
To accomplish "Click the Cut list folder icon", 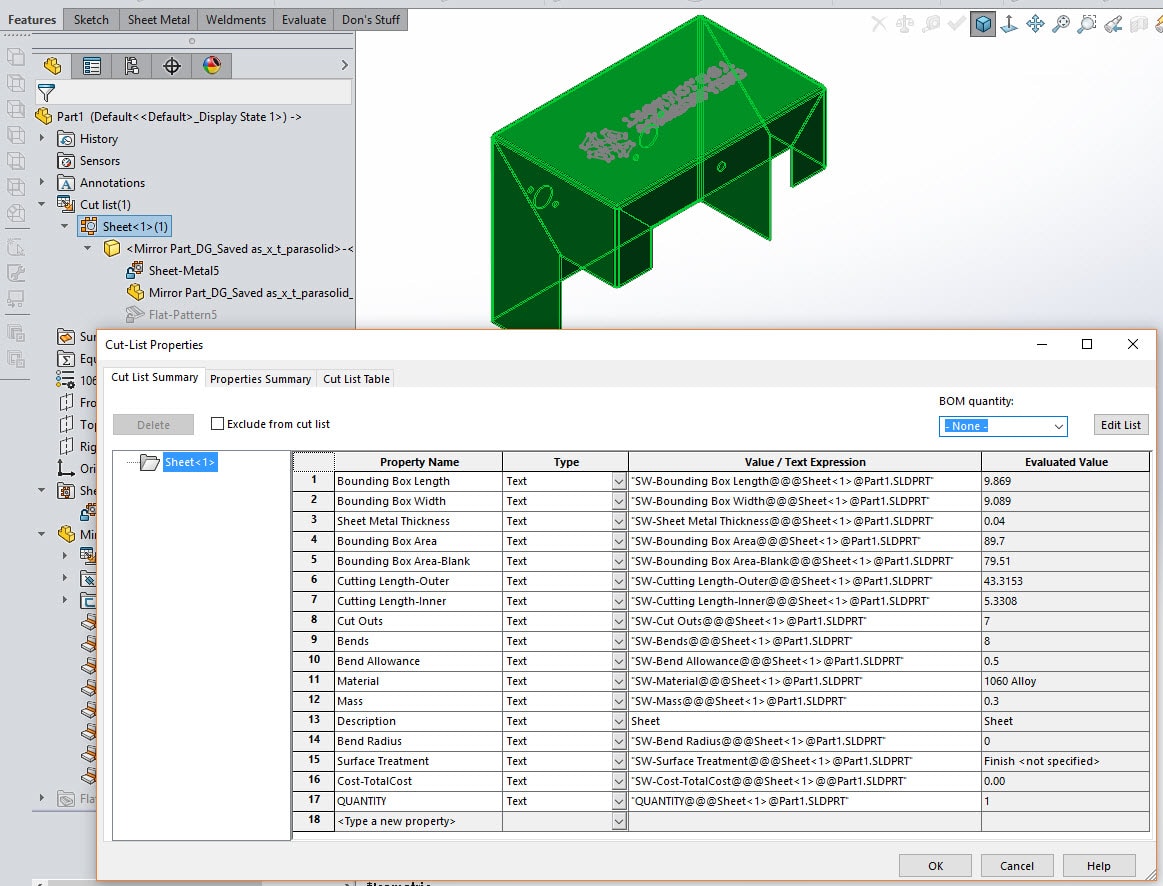I will 66,204.
